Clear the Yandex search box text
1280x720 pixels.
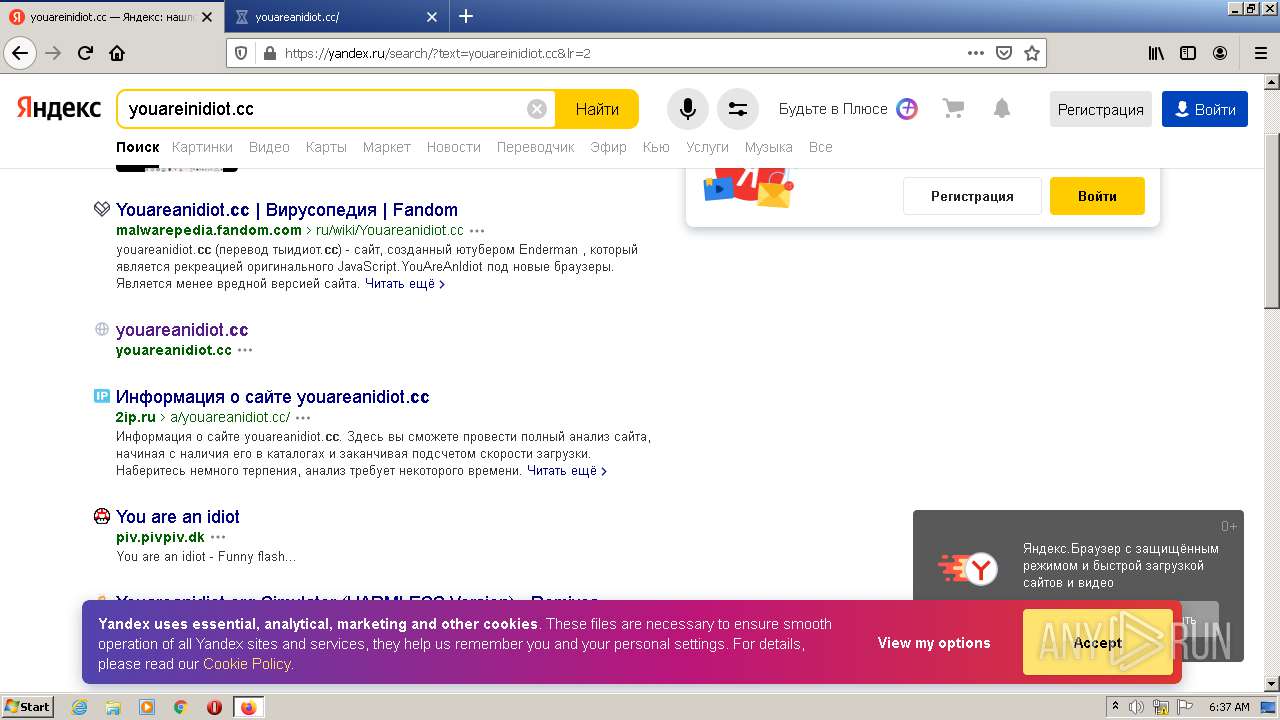click(537, 109)
